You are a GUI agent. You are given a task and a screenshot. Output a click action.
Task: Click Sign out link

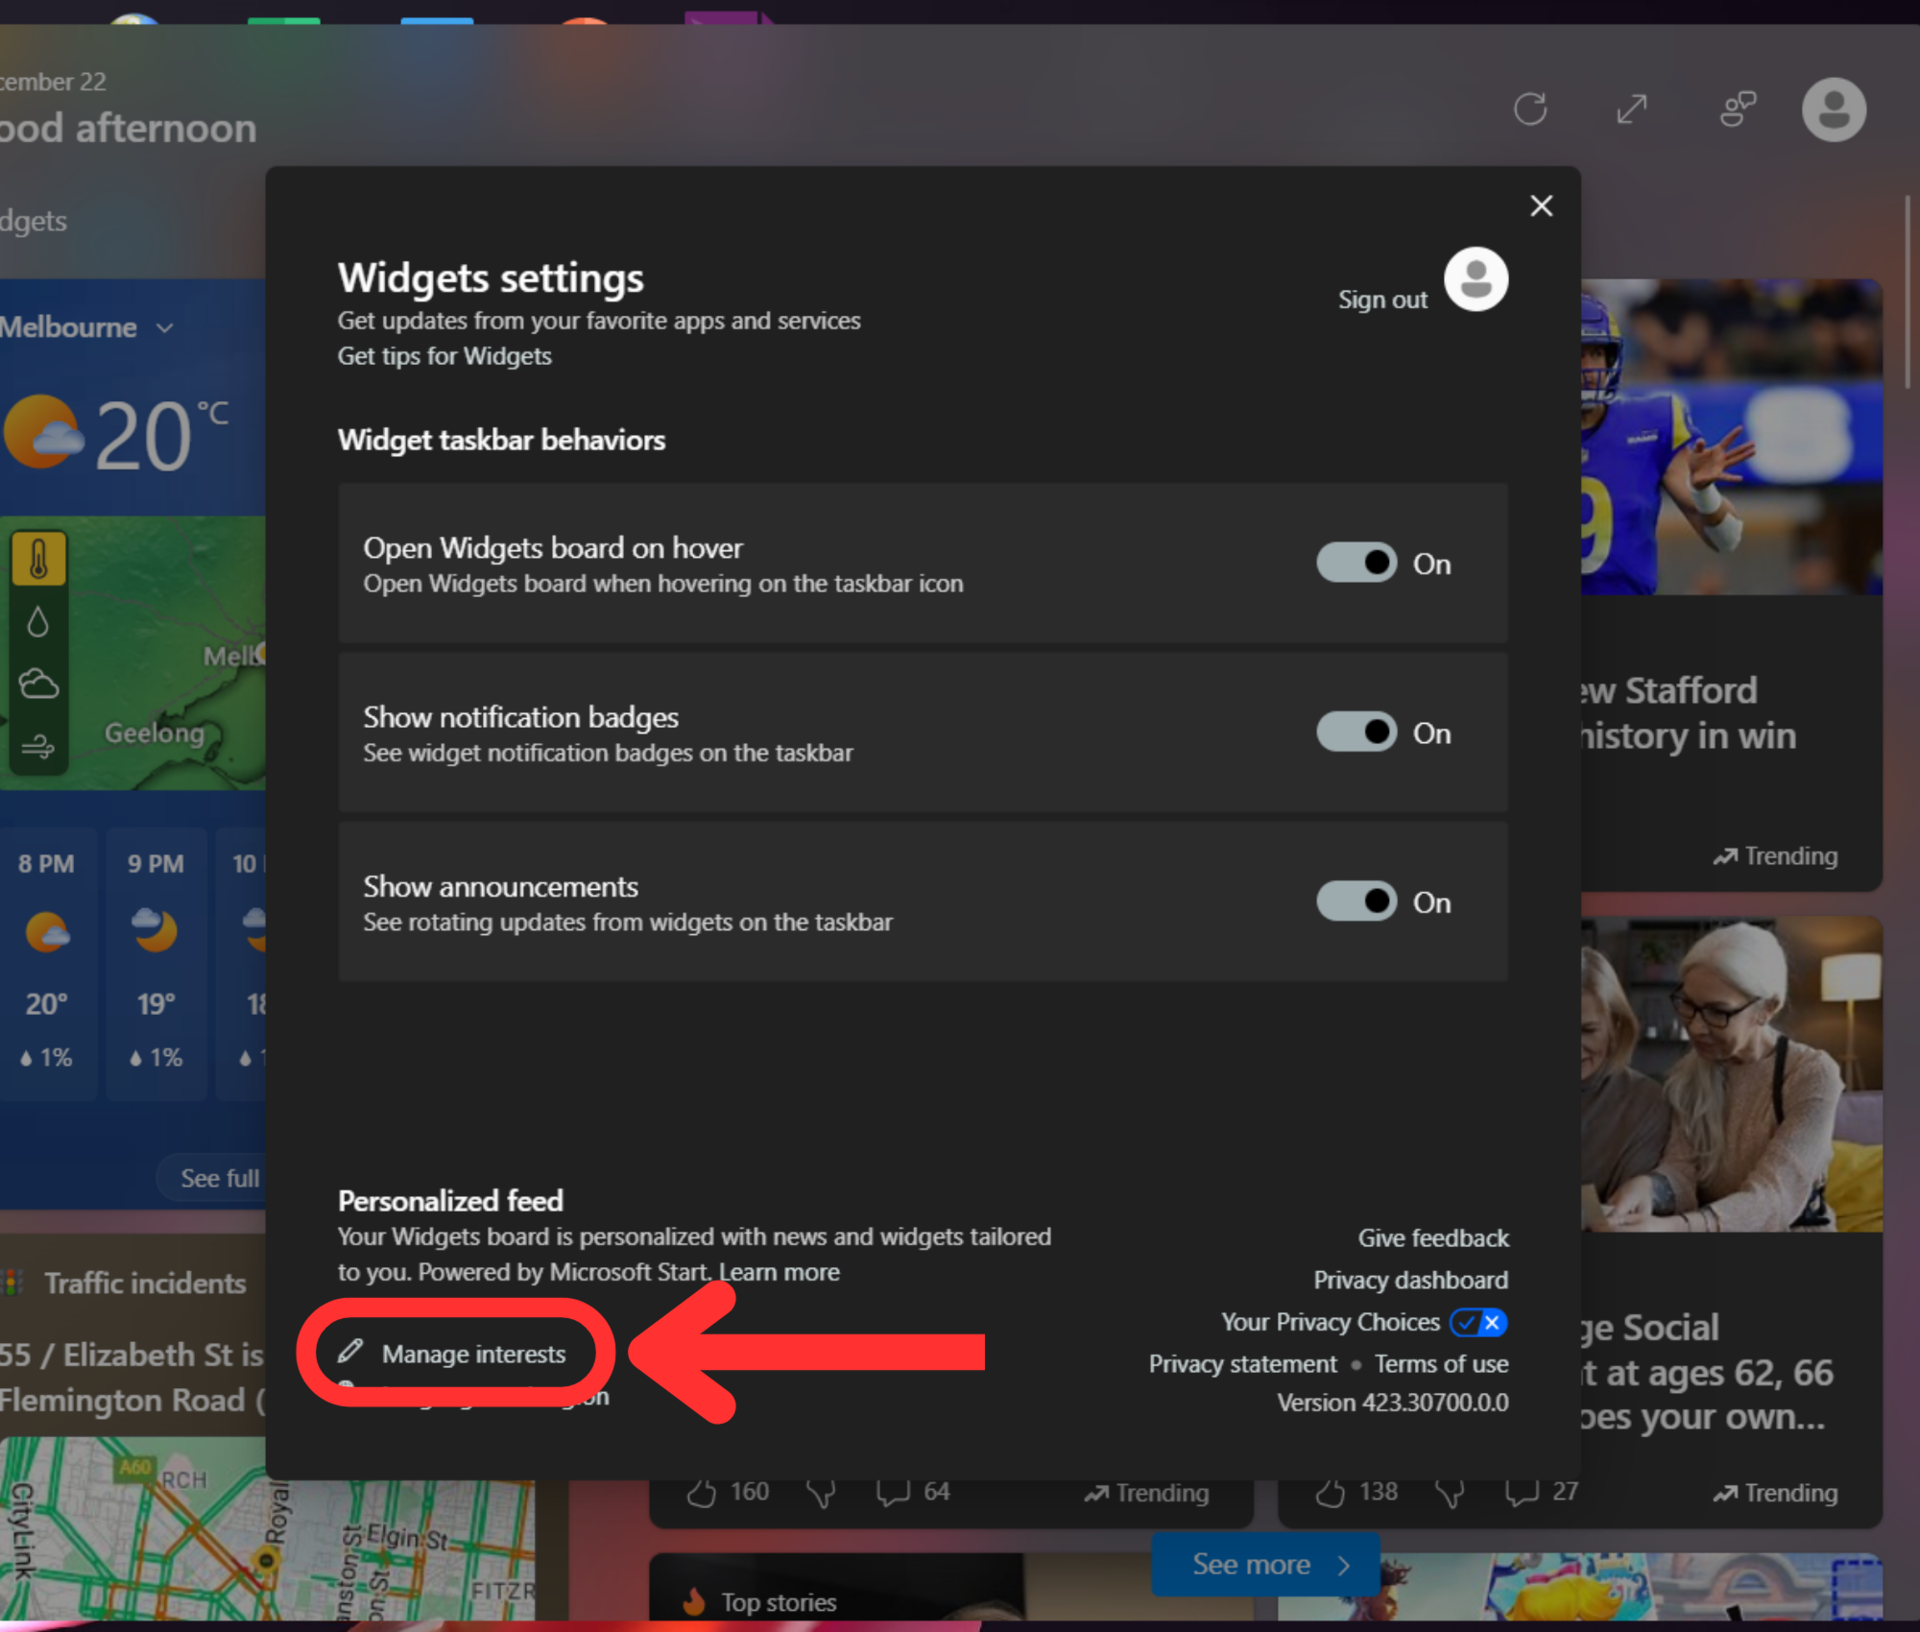[1382, 300]
